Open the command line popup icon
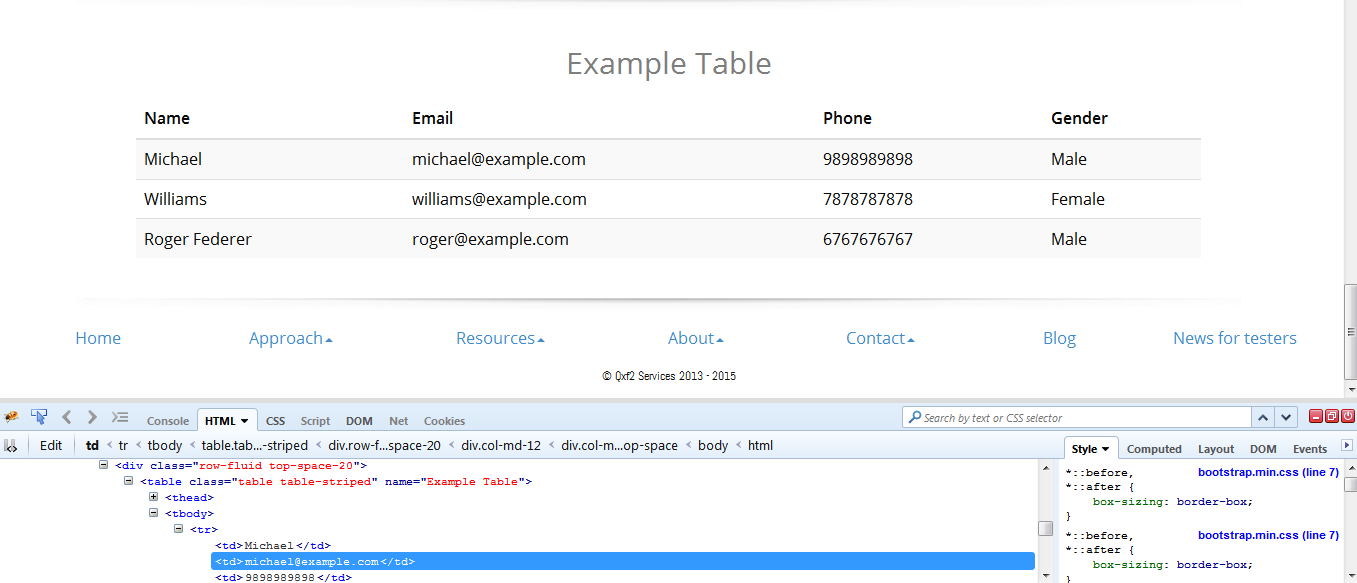Viewport: 1357px width, 583px height. pos(120,417)
